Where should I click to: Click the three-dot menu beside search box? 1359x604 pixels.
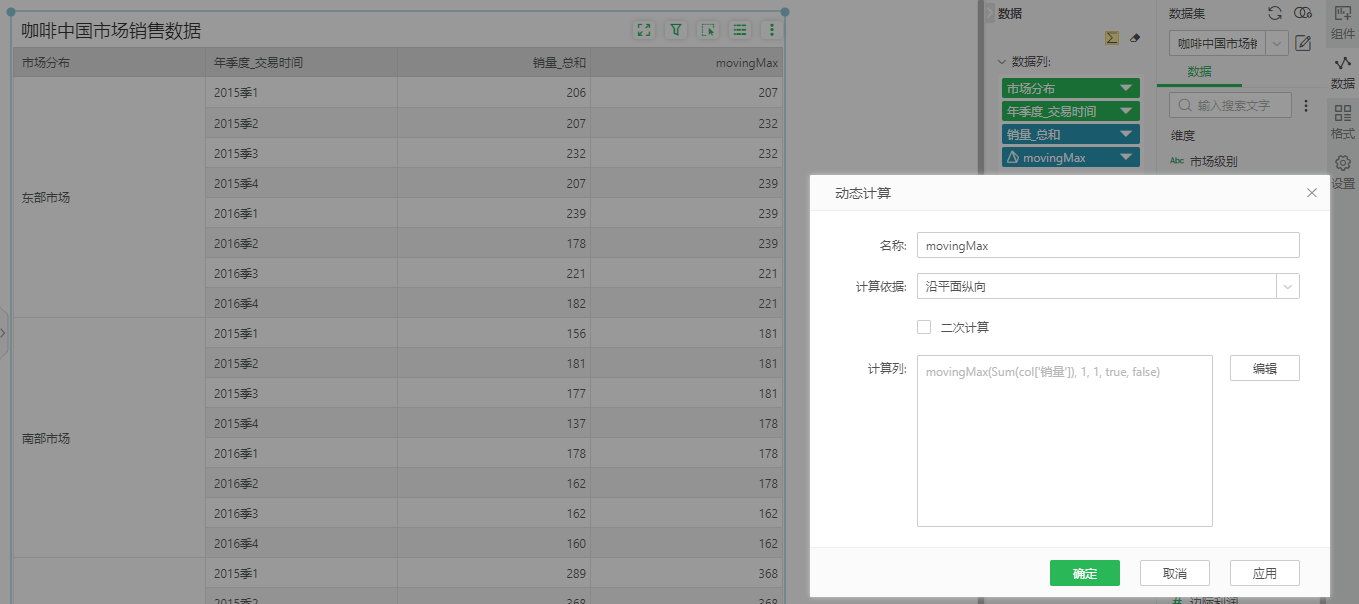[1306, 105]
